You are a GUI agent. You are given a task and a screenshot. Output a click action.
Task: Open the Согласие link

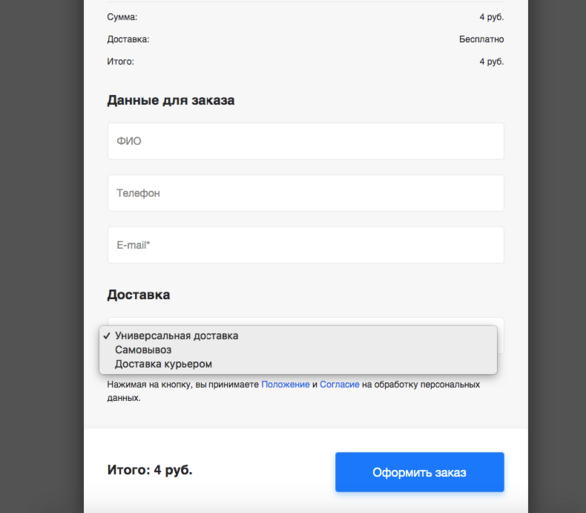click(x=339, y=384)
